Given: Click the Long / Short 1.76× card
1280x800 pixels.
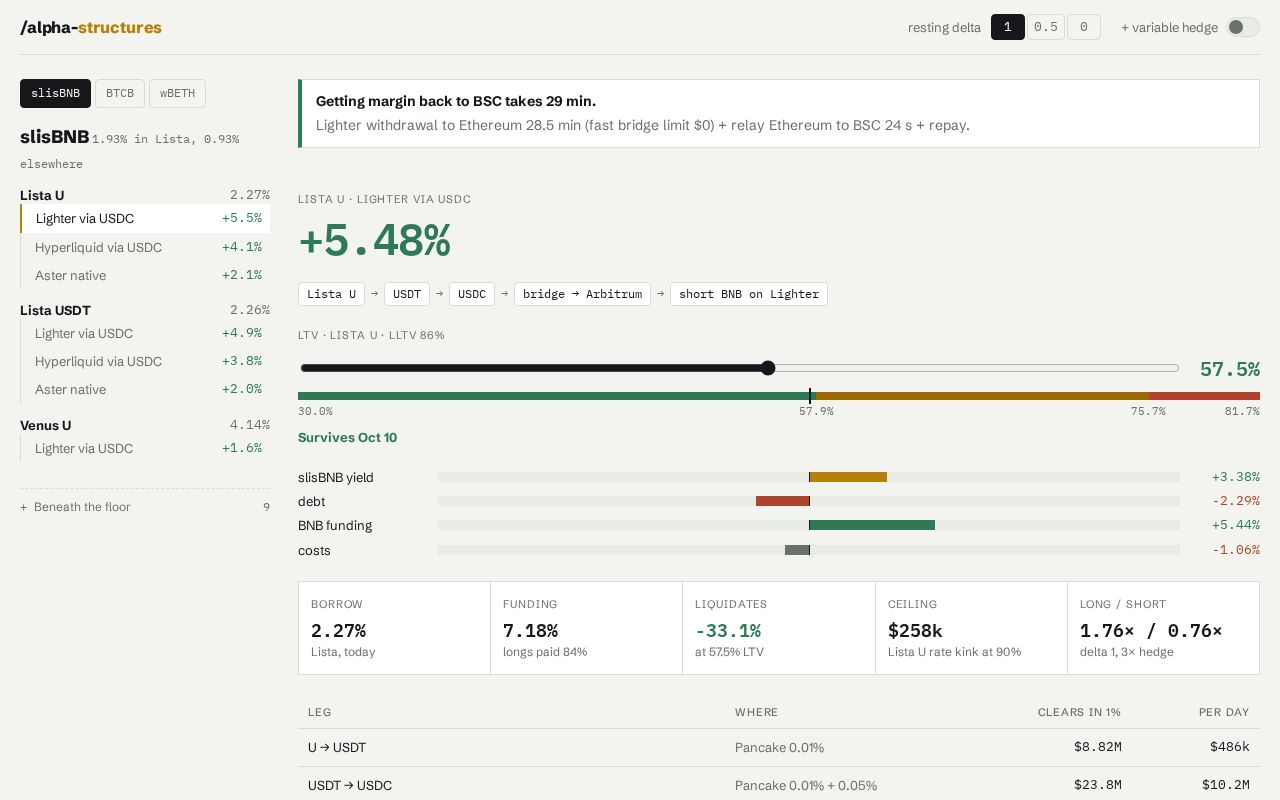Looking at the screenshot, I should coord(1163,628).
